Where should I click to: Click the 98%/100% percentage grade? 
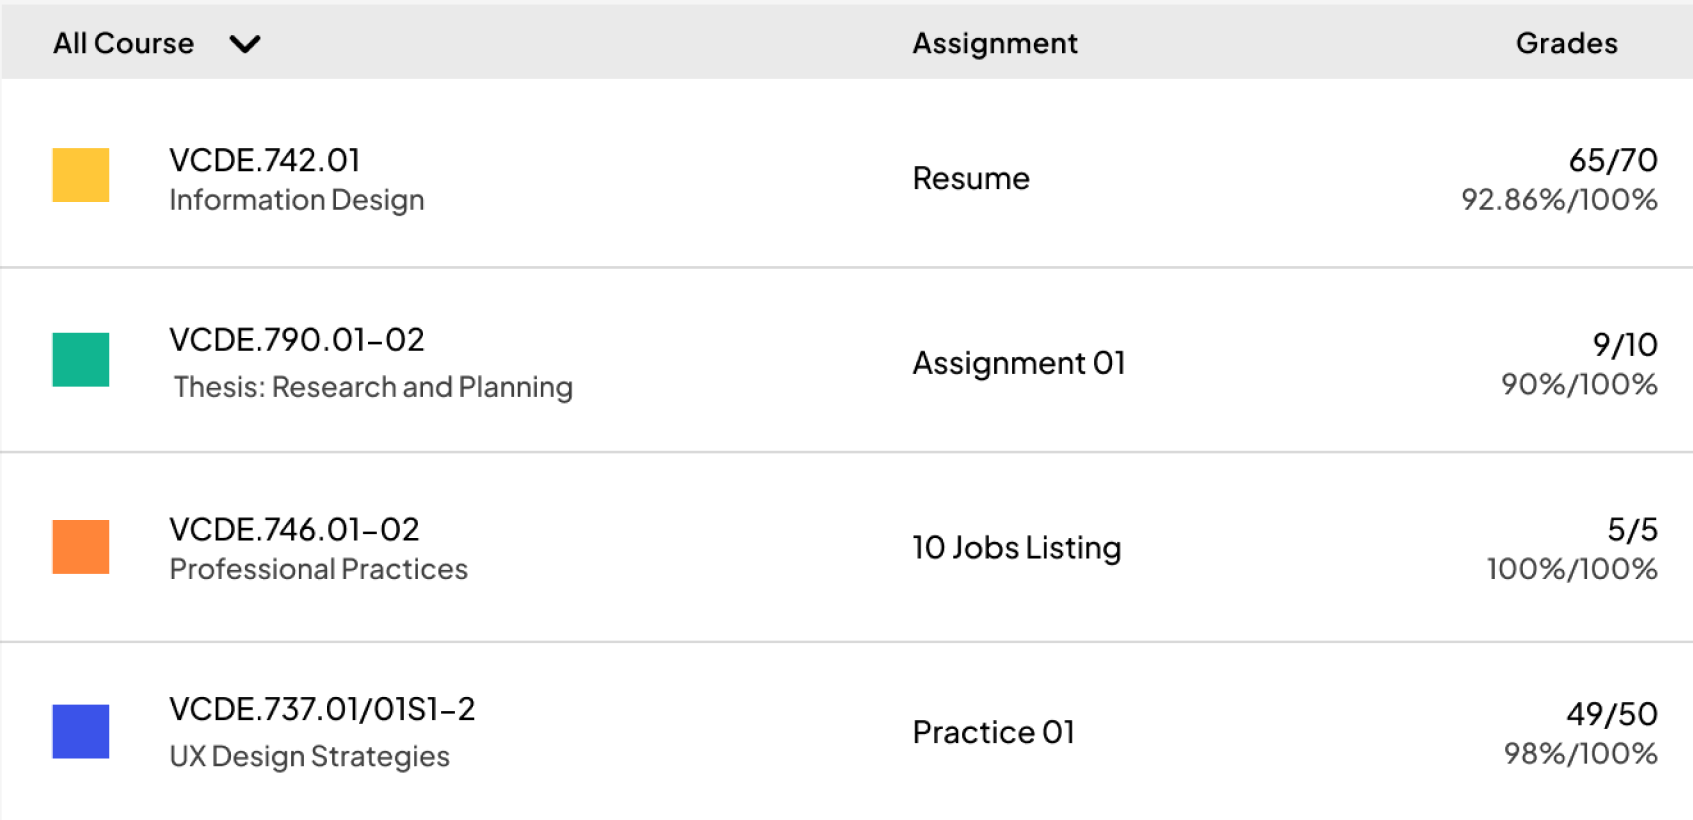1580,753
